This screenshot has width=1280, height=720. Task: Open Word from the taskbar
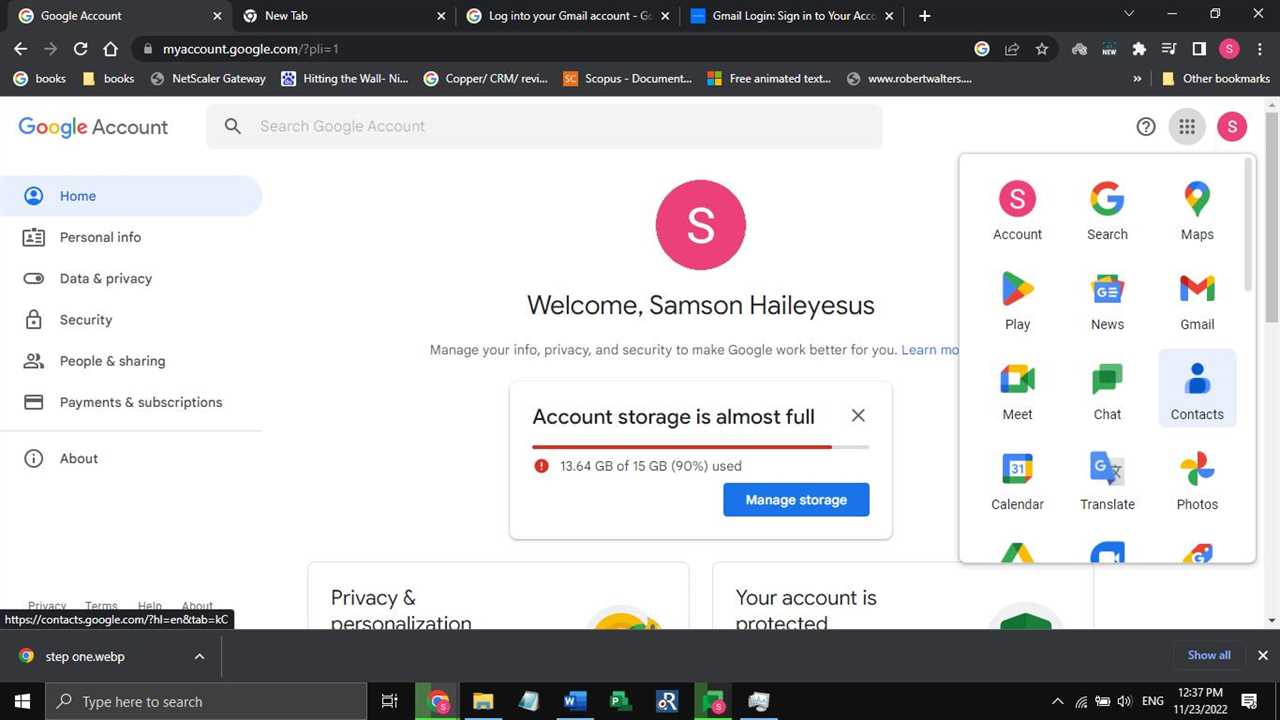point(575,701)
